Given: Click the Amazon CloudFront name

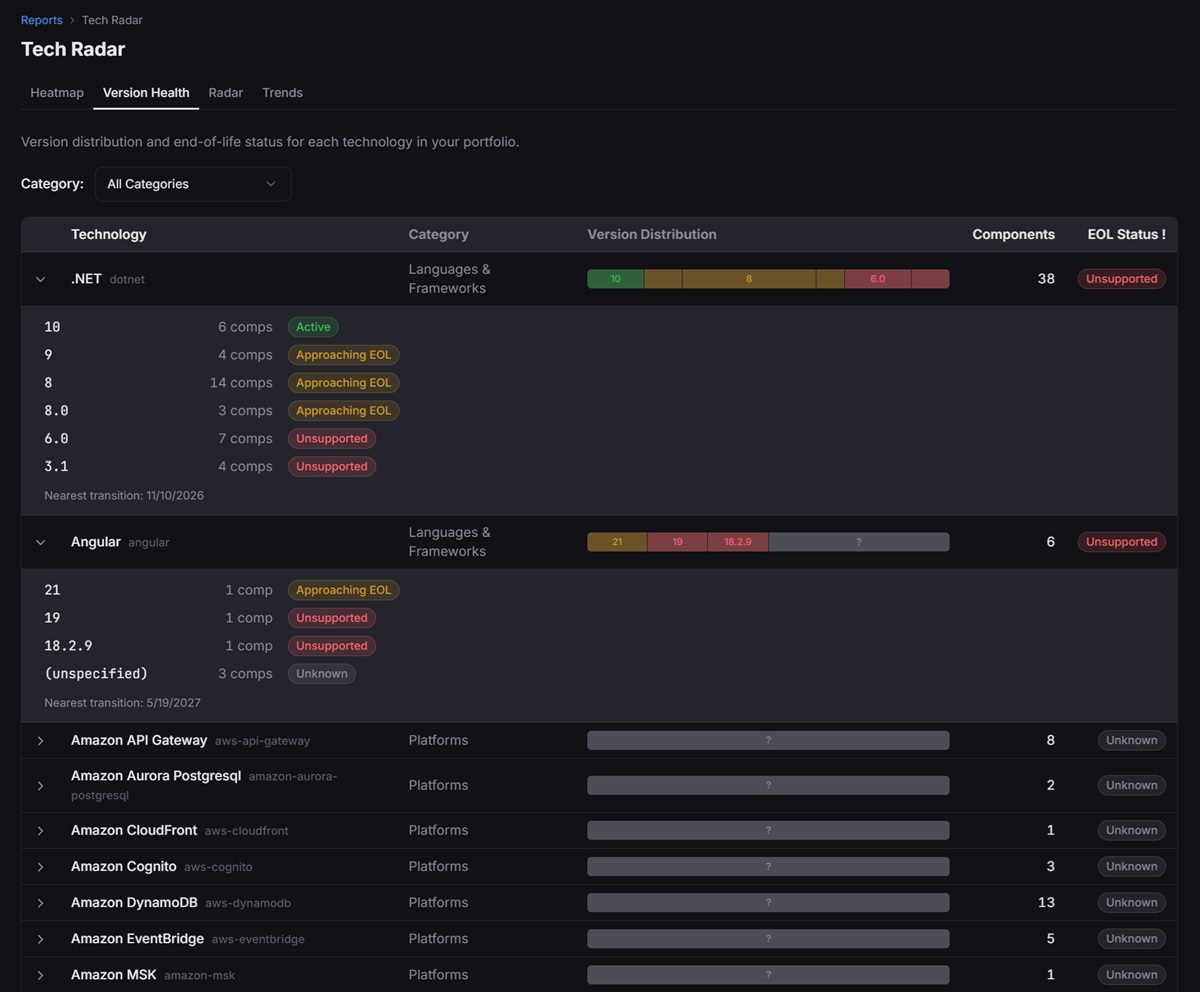Looking at the screenshot, I should [x=134, y=831].
